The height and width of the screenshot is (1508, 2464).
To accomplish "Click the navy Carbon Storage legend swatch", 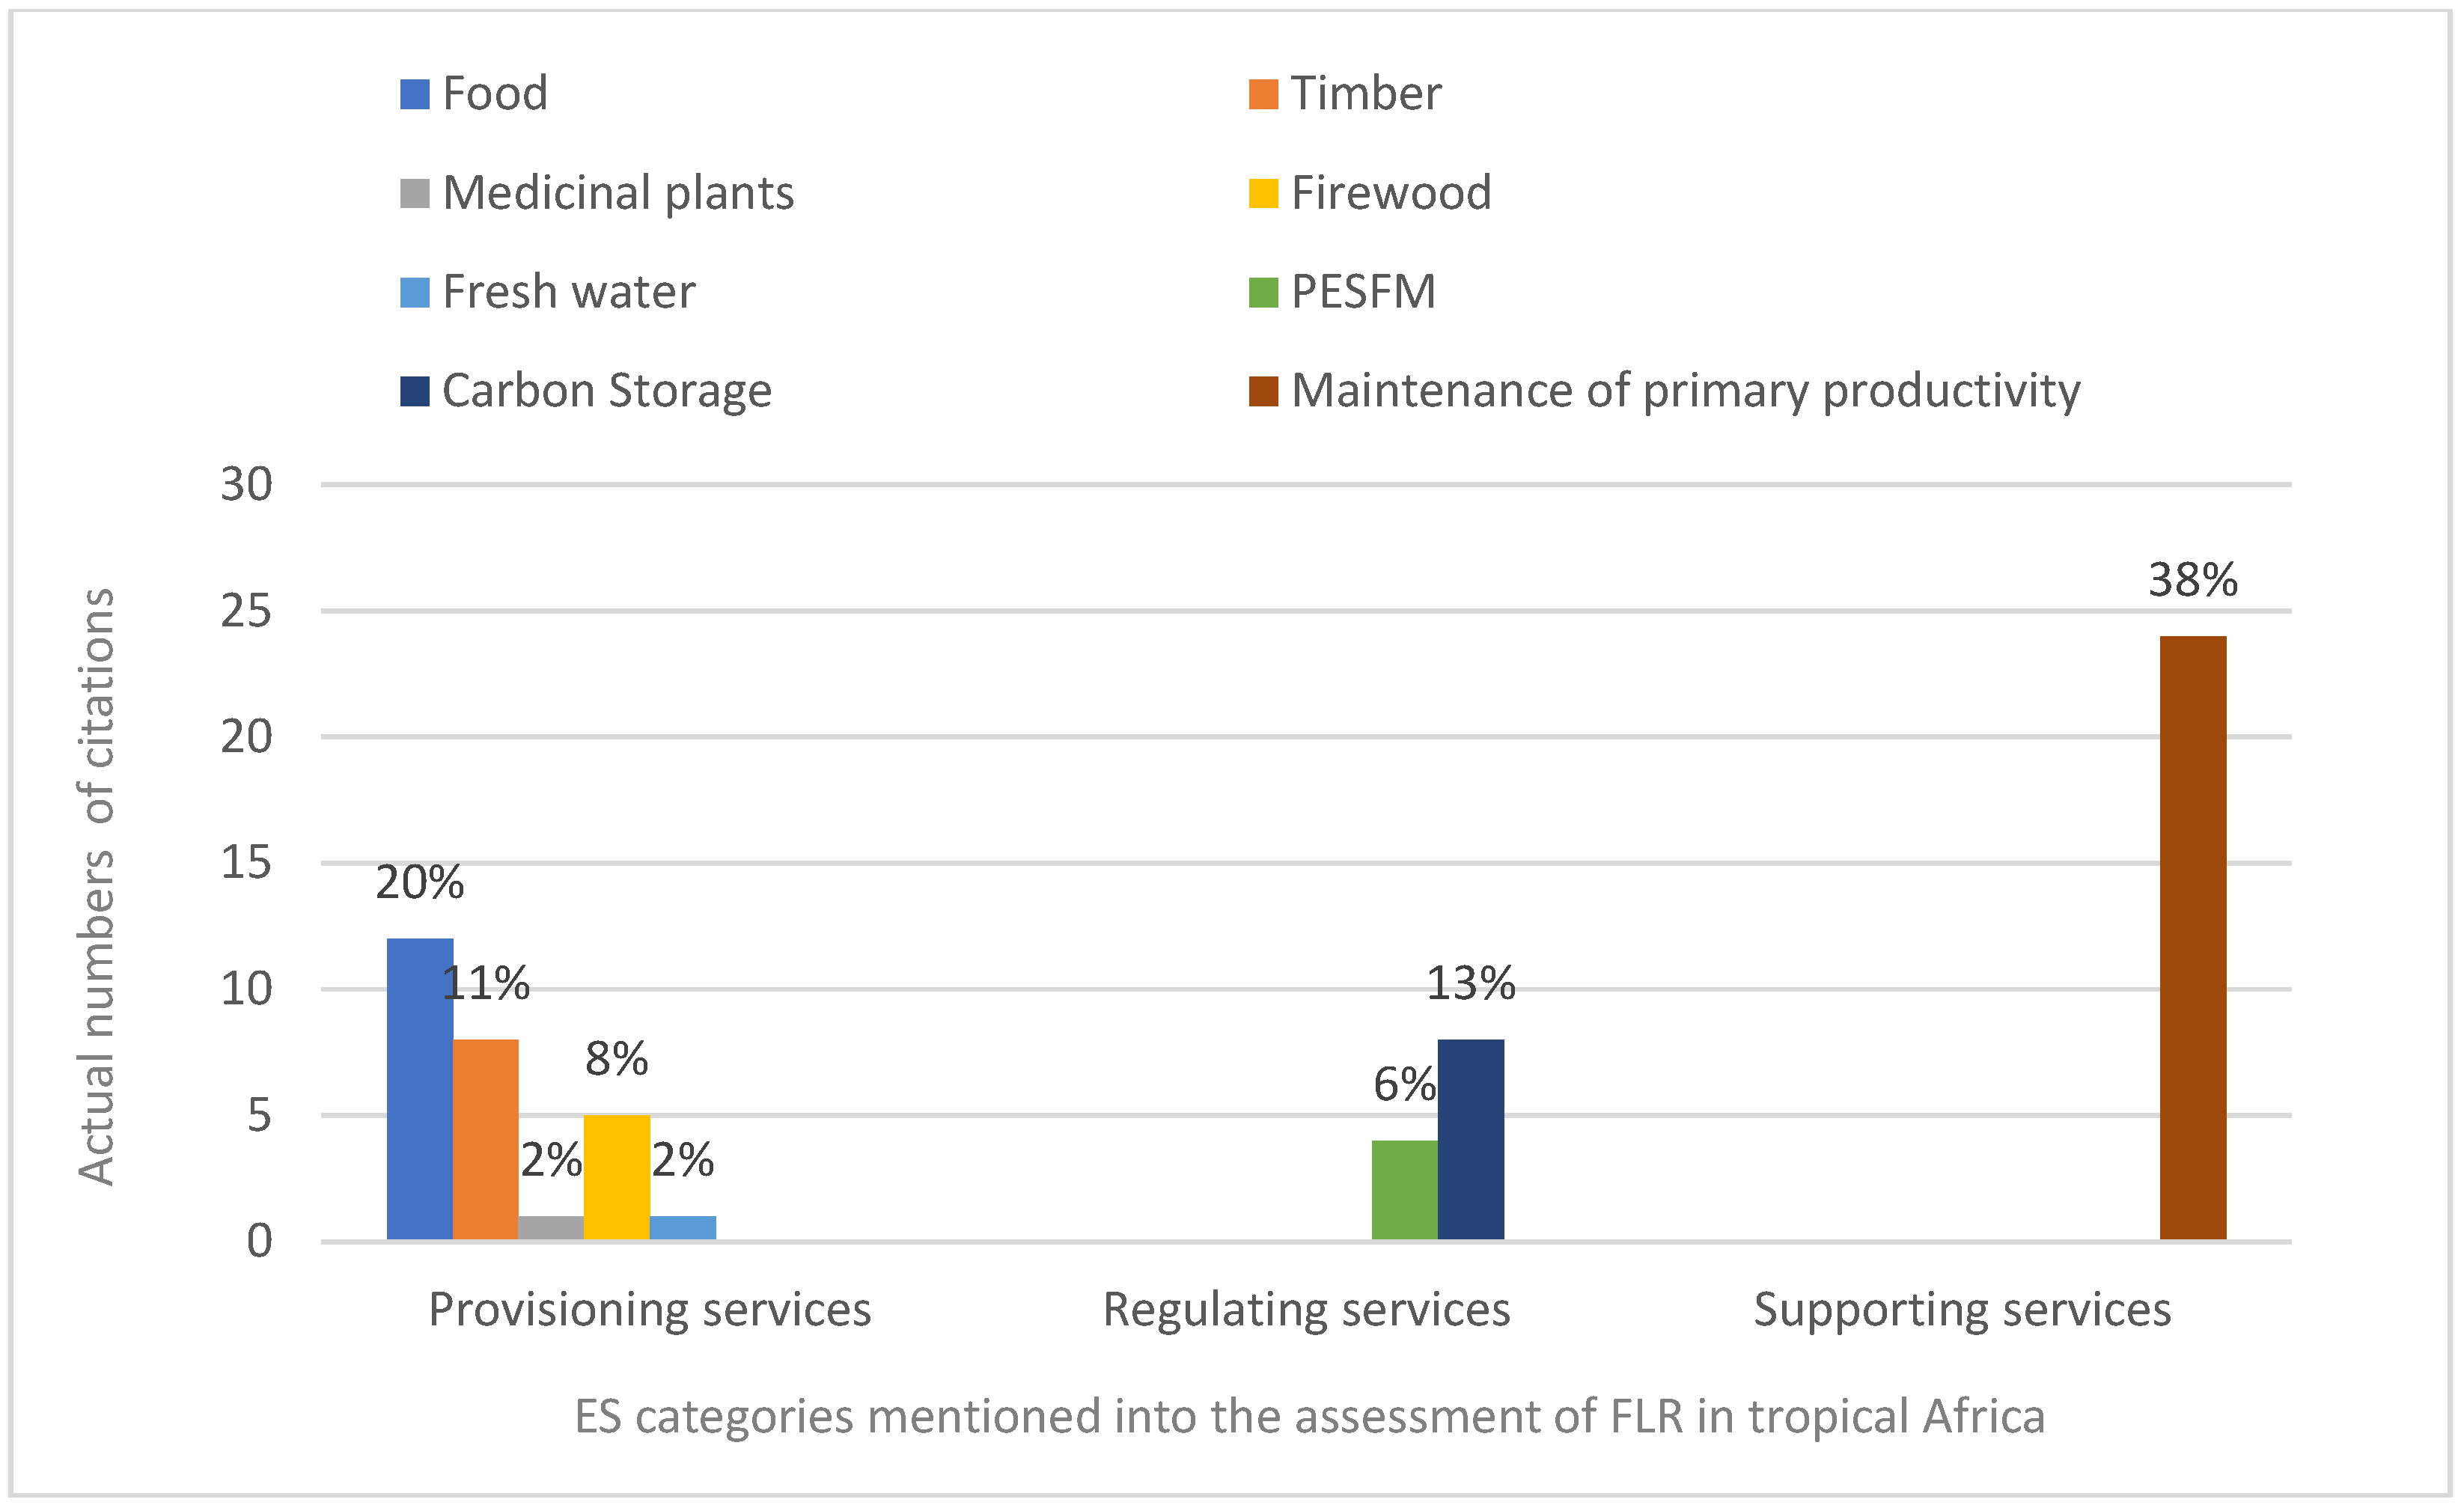I will click(415, 391).
